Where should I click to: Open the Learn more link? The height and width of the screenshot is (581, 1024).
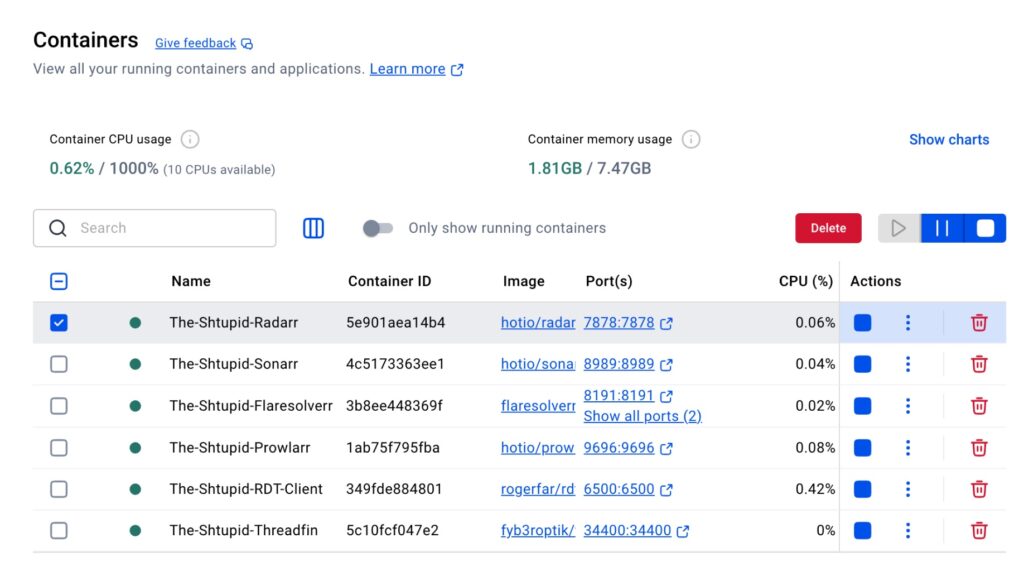tap(408, 69)
